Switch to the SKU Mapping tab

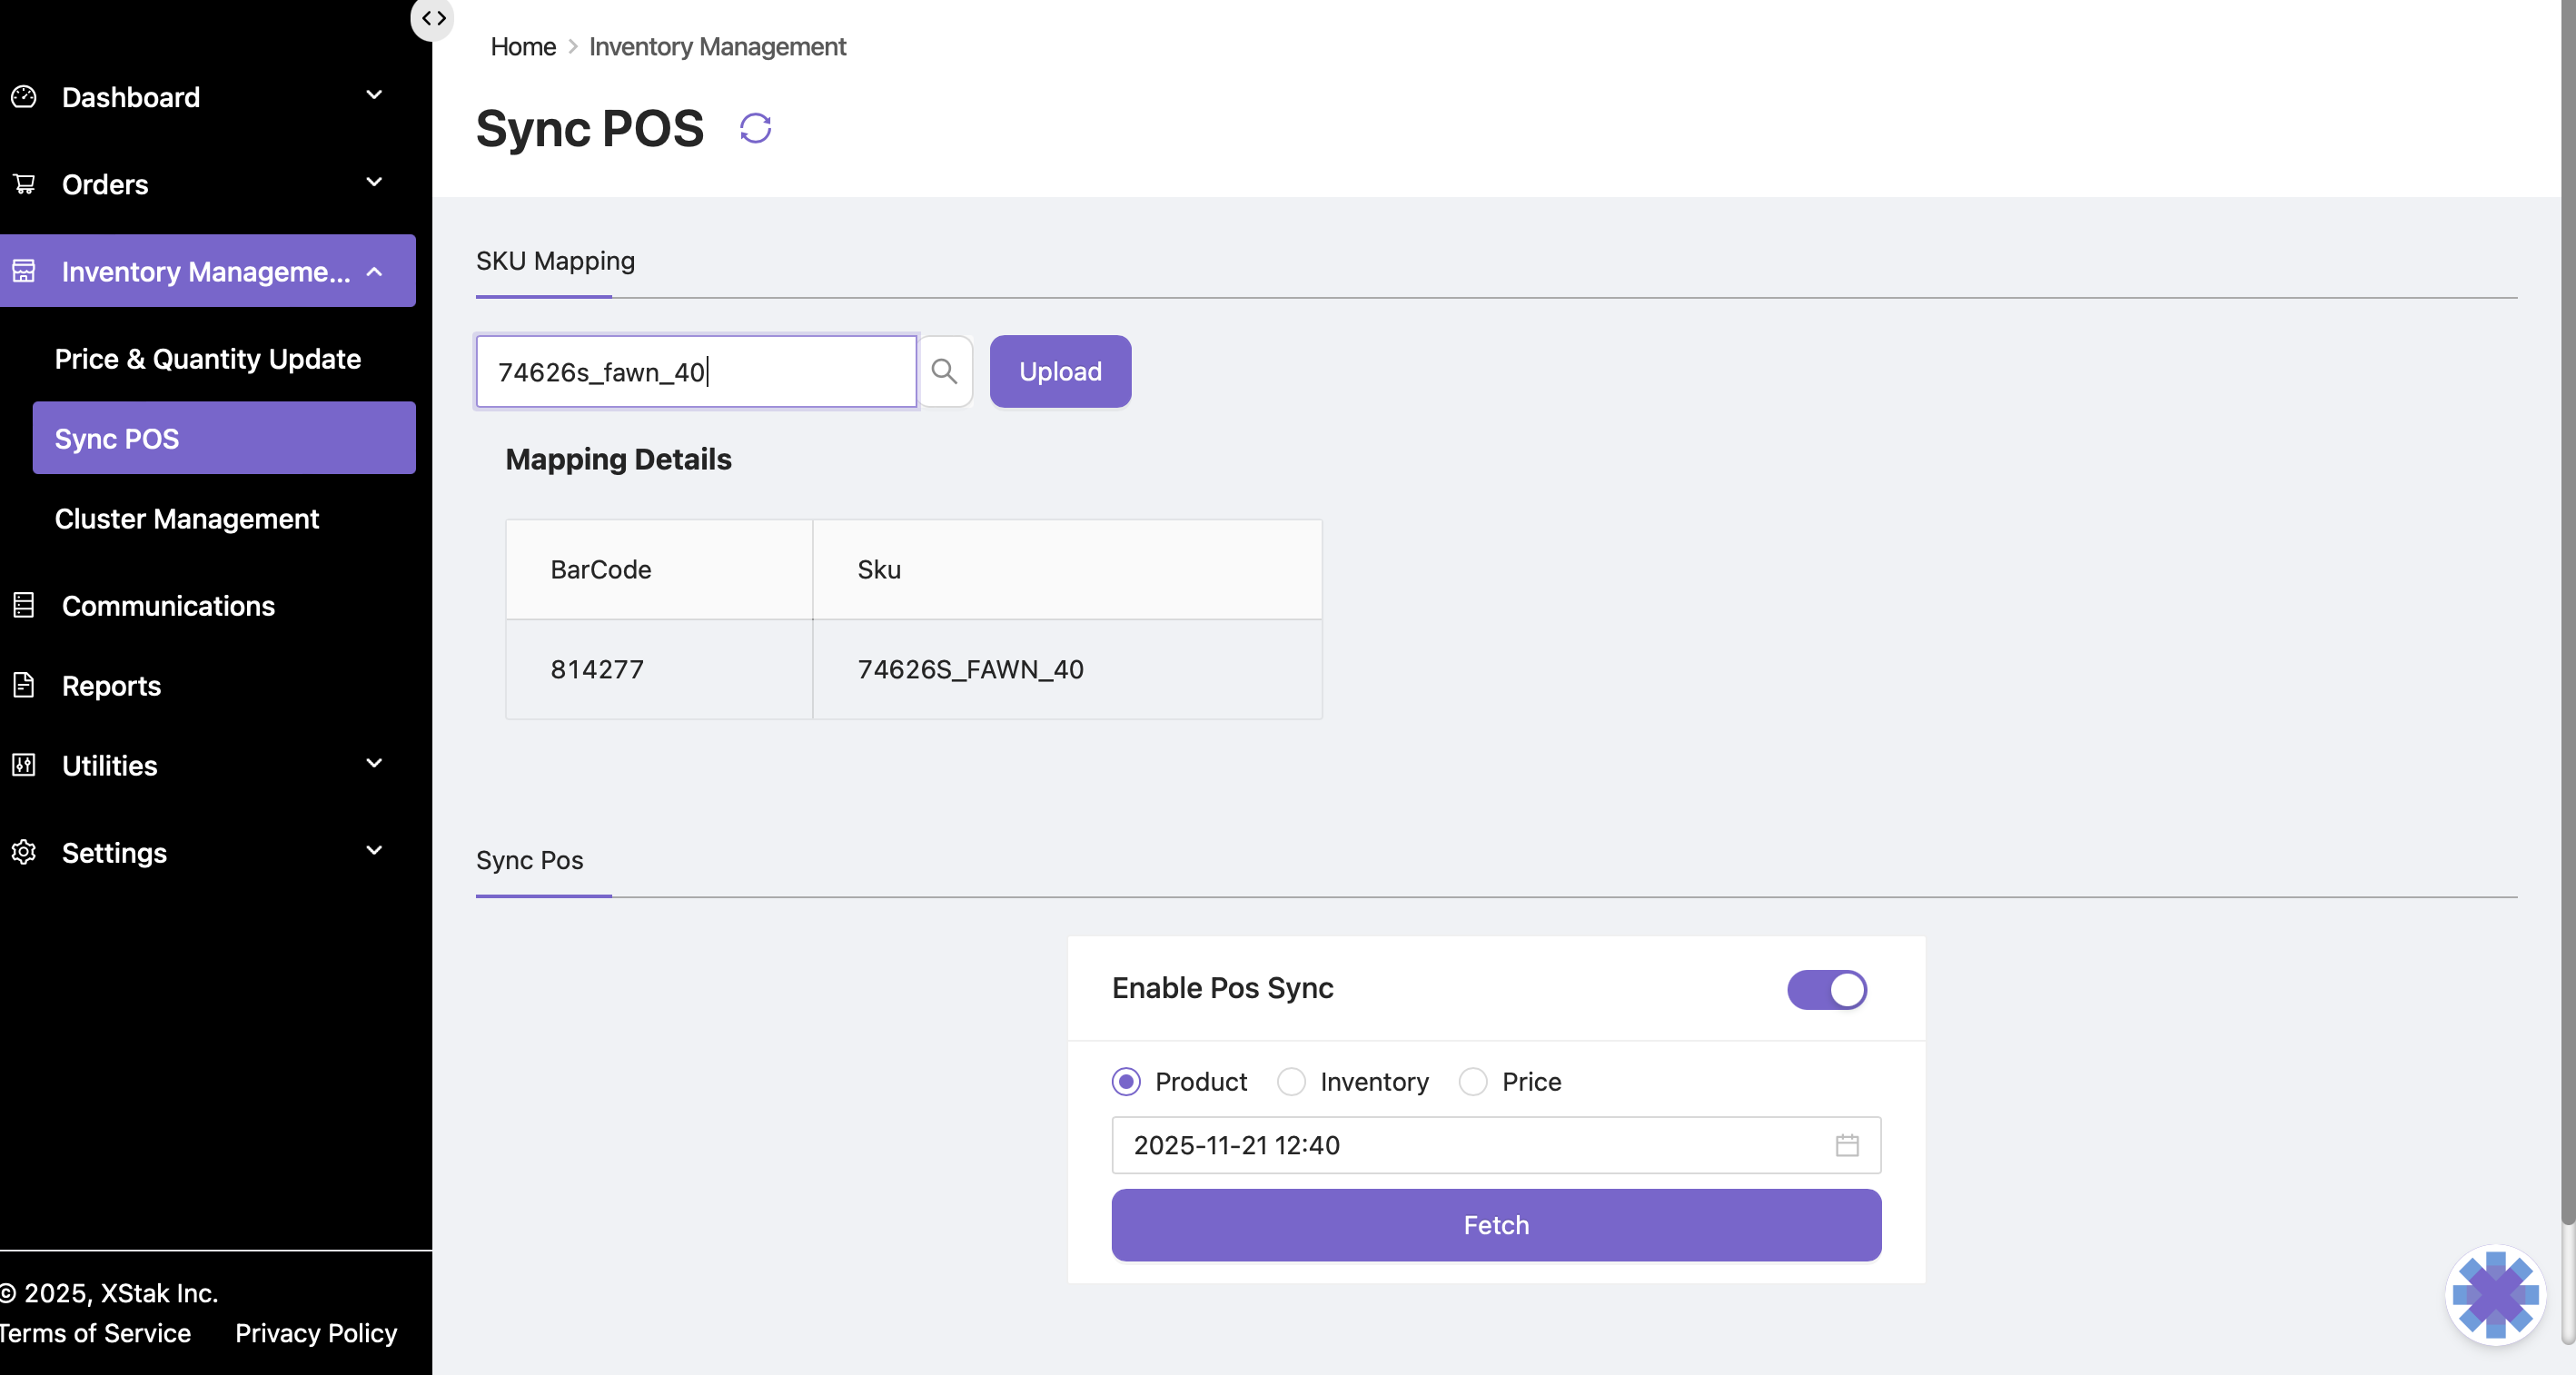click(x=555, y=261)
